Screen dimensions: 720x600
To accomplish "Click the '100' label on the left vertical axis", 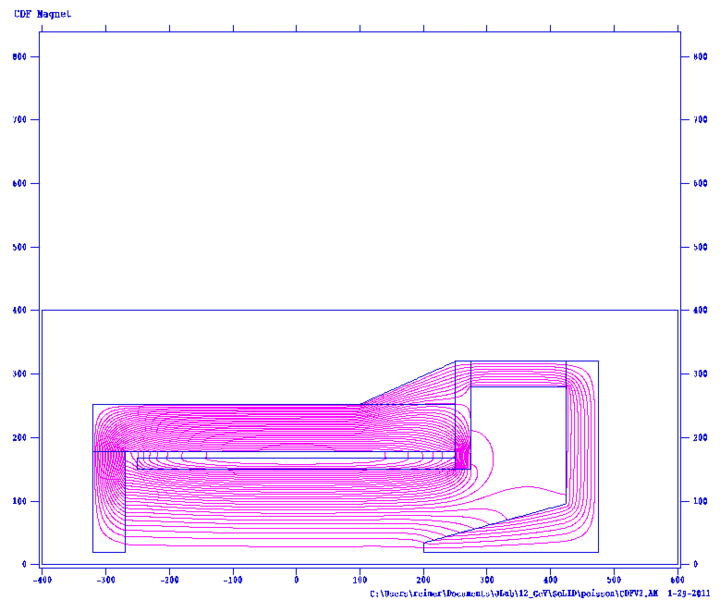I will [20, 501].
